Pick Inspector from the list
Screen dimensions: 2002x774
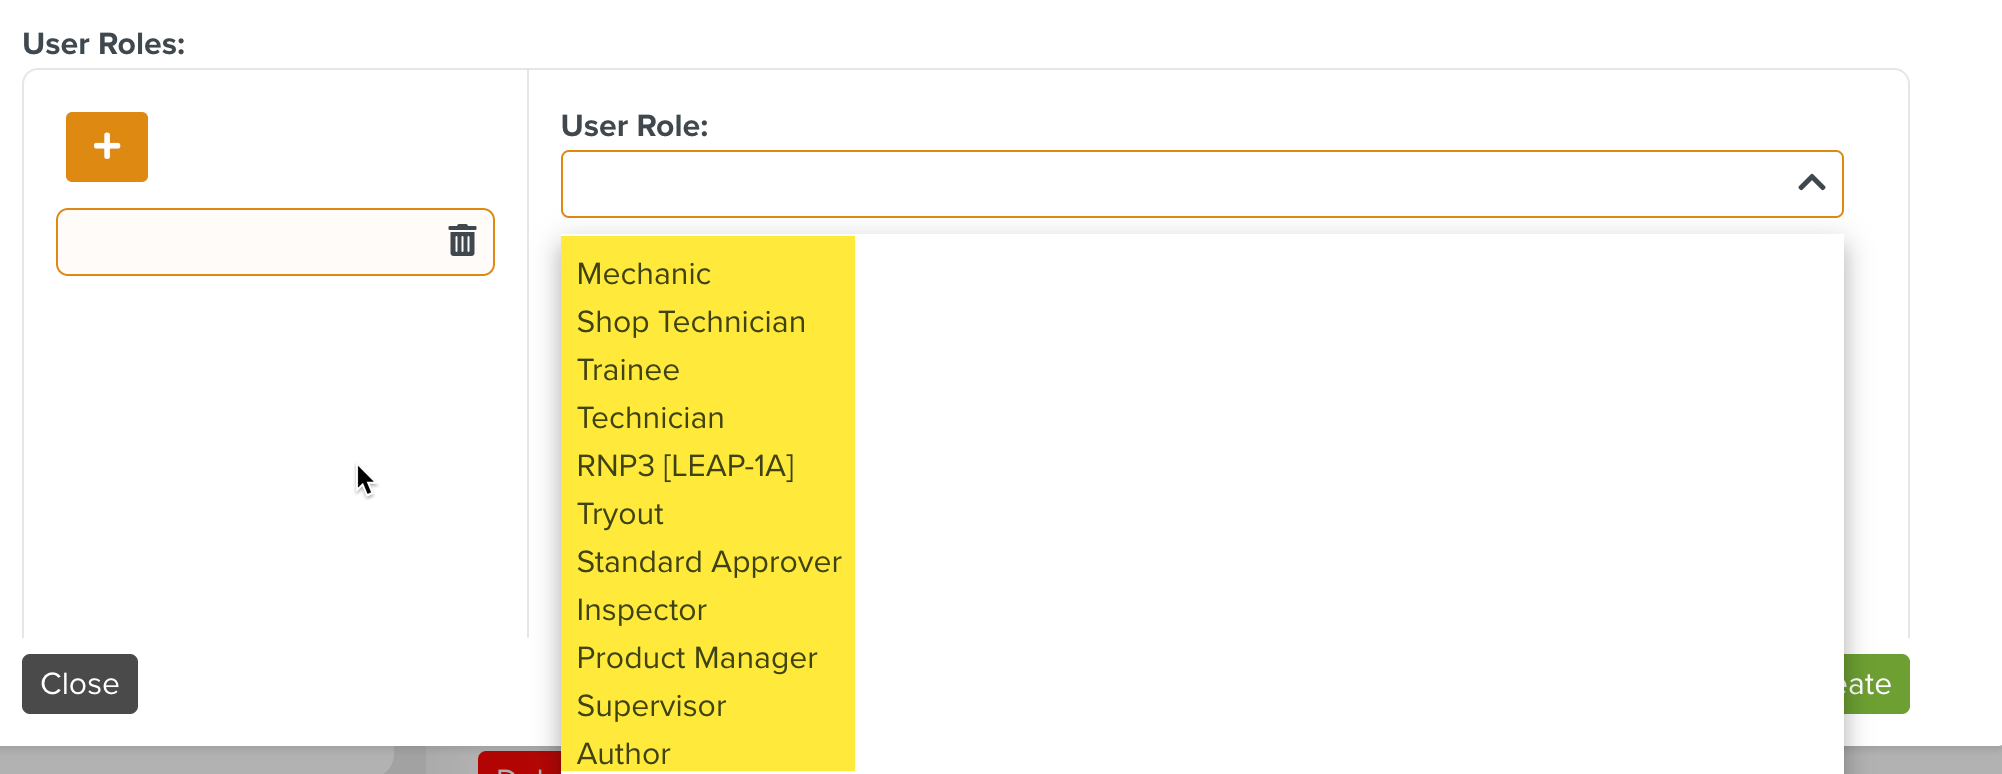[x=641, y=609]
